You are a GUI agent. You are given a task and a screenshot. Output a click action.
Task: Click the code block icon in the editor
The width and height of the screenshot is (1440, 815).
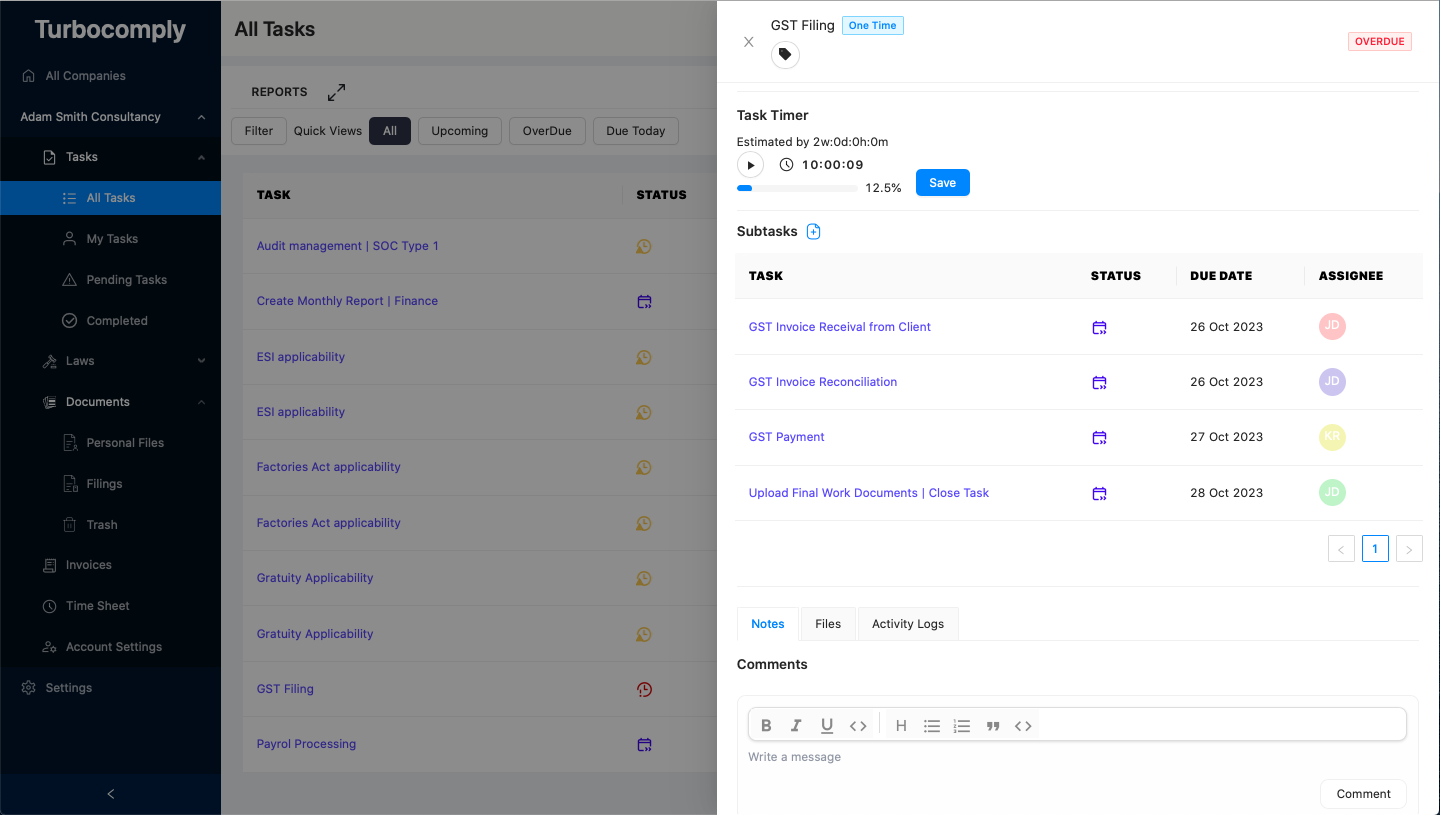click(x=1023, y=725)
